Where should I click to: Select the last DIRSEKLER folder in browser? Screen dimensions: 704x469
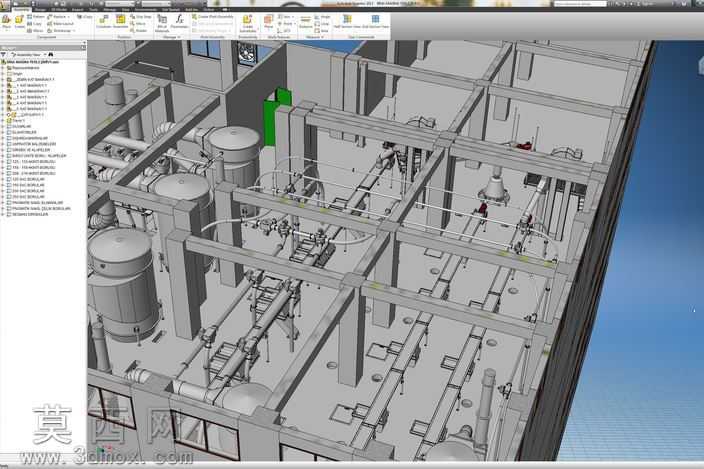tap(28, 214)
